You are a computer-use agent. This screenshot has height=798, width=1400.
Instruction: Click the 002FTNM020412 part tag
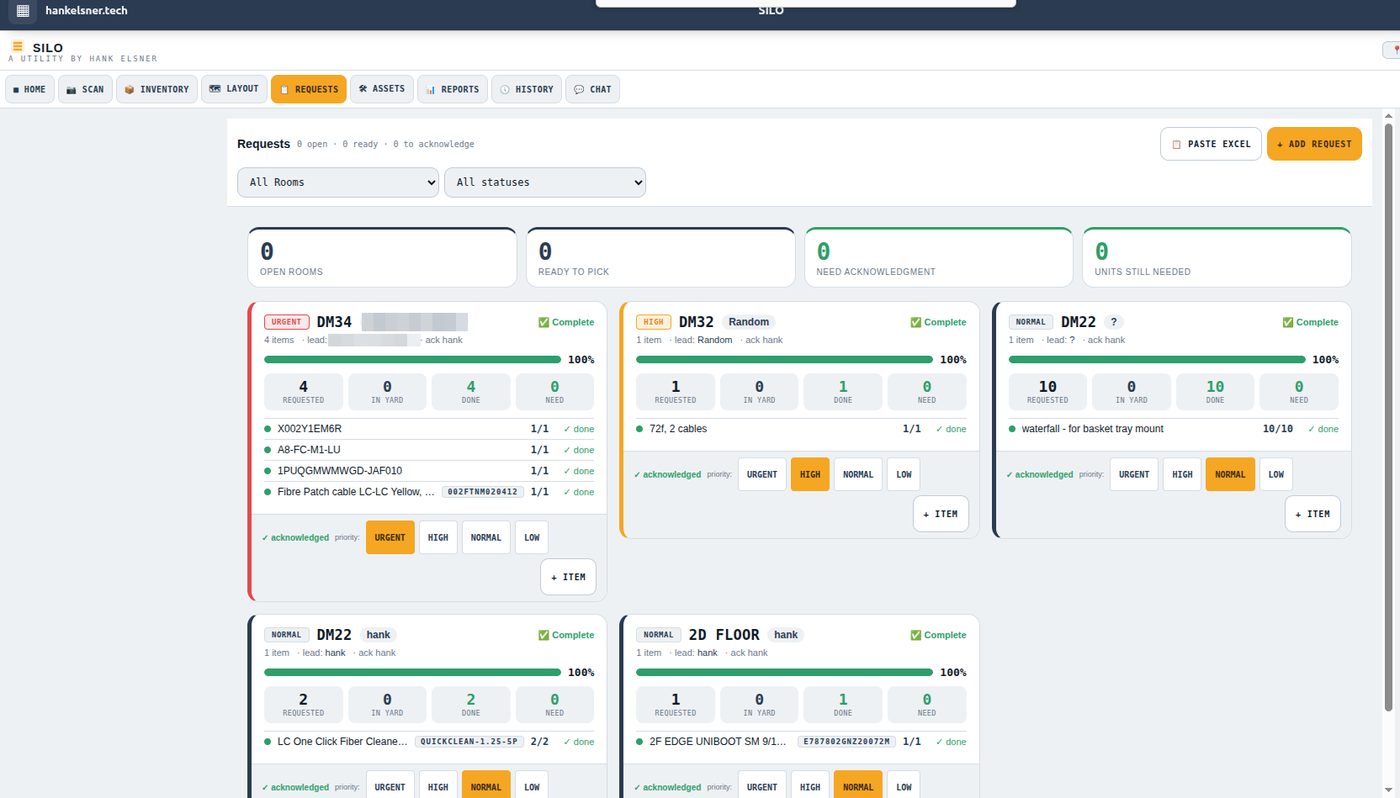point(483,492)
